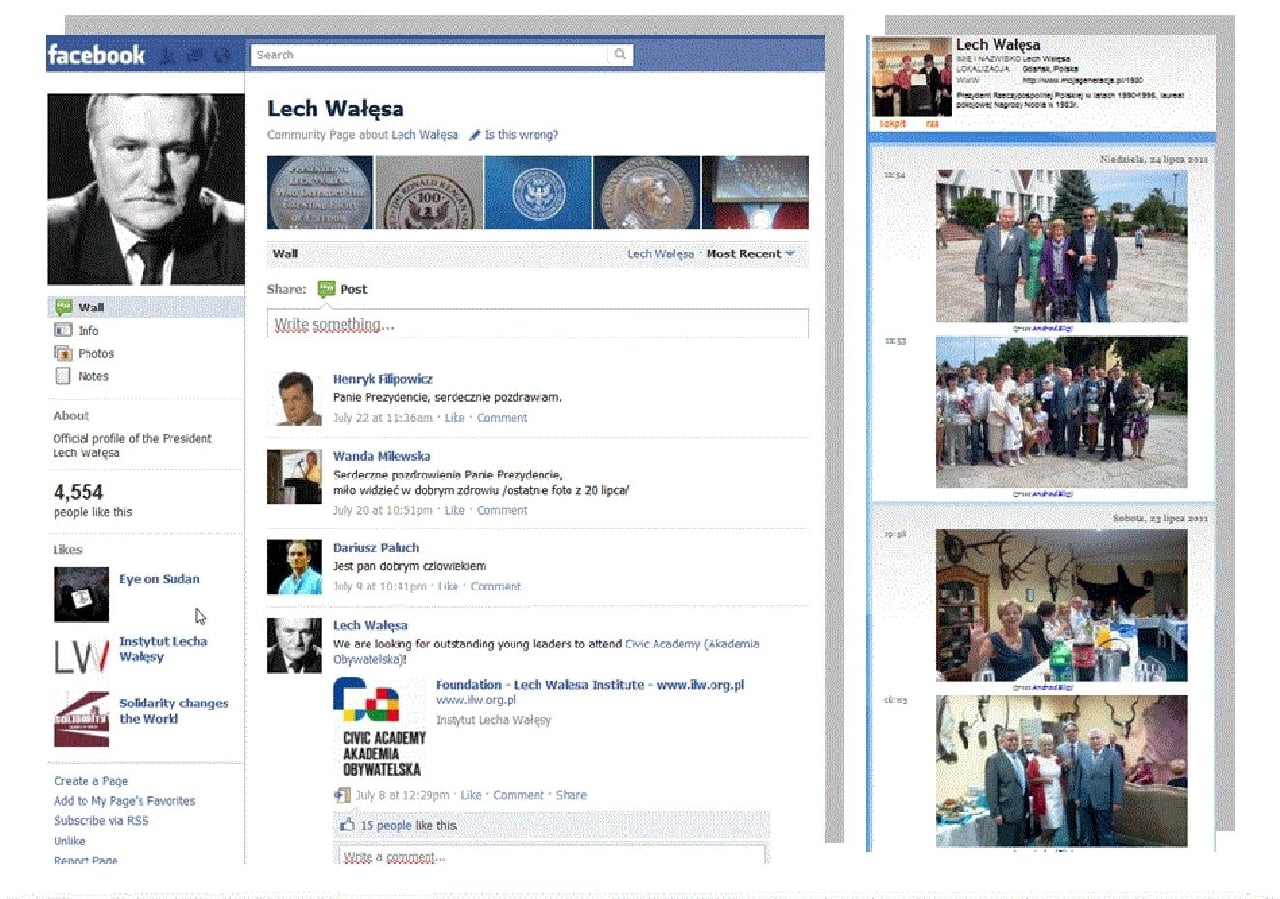Open messages icon in Facebook header
The width and height of the screenshot is (1280, 899).
coord(196,55)
